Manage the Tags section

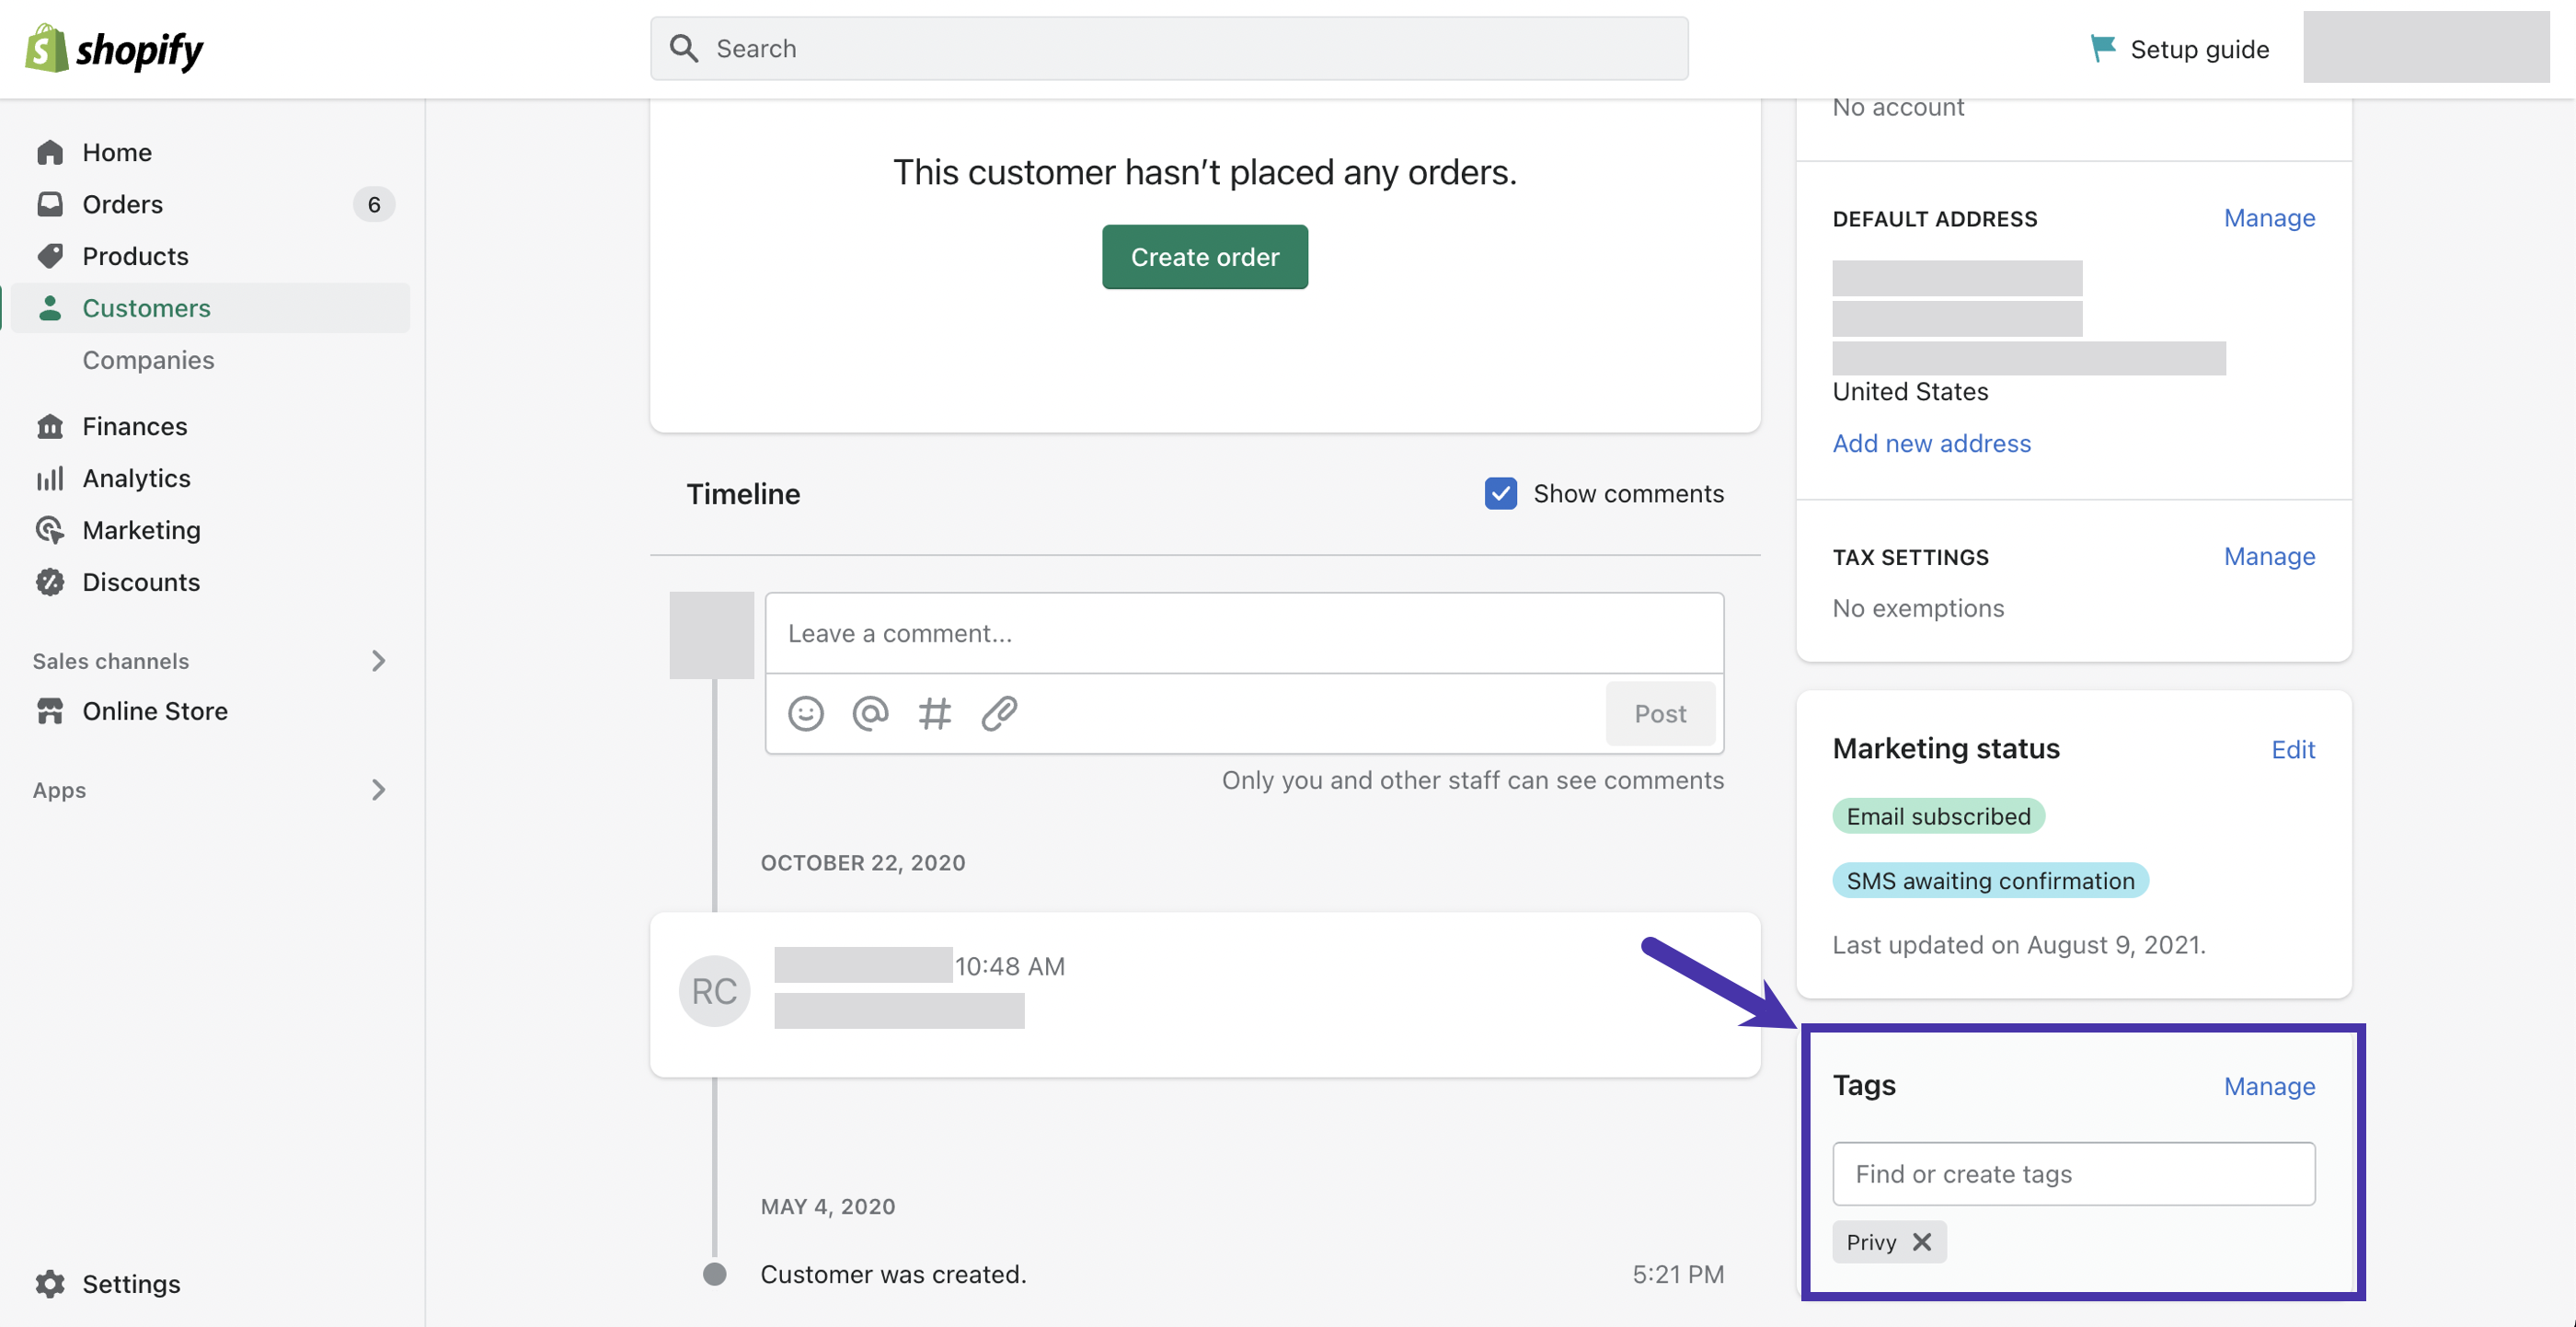pos(2269,1086)
